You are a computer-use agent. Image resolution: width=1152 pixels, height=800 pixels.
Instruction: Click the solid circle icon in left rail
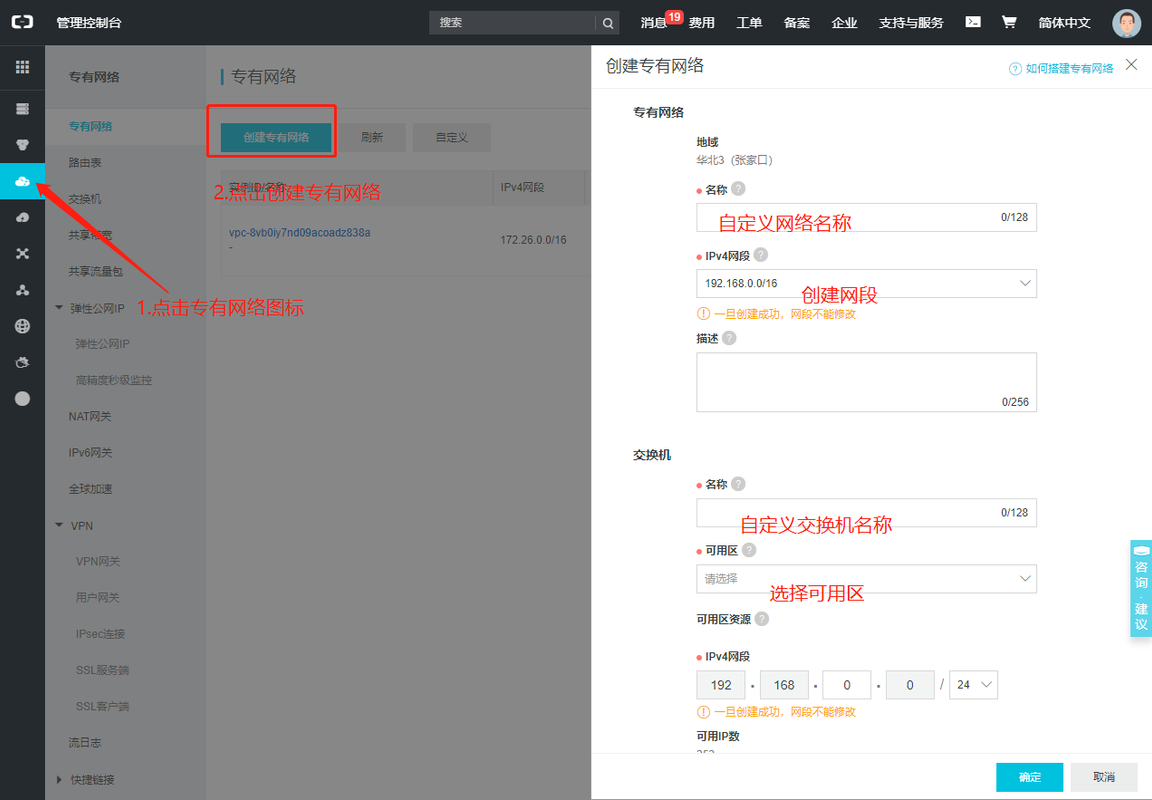[x=22, y=398]
